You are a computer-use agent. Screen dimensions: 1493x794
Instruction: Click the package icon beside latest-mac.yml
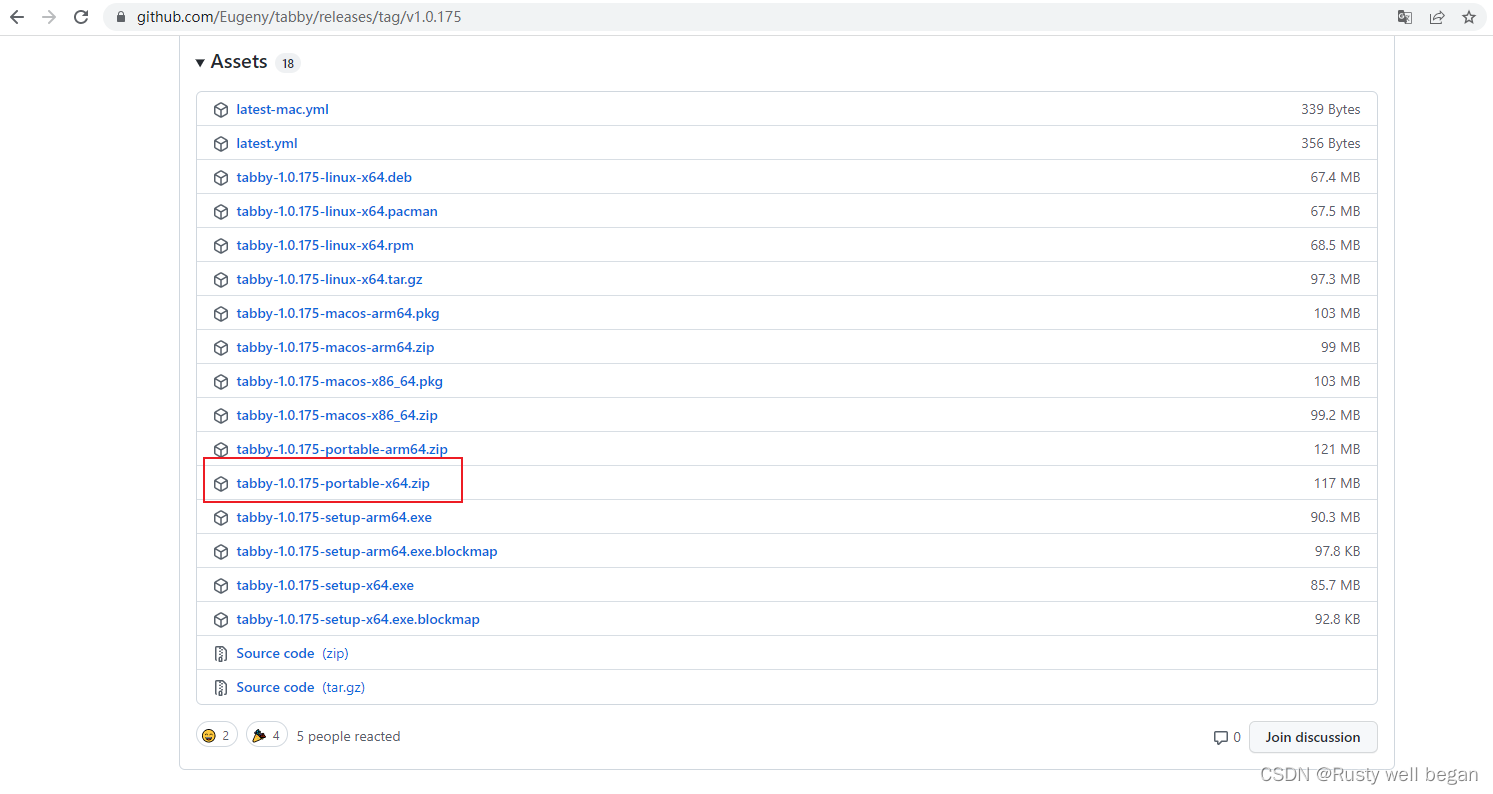[x=221, y=109]
